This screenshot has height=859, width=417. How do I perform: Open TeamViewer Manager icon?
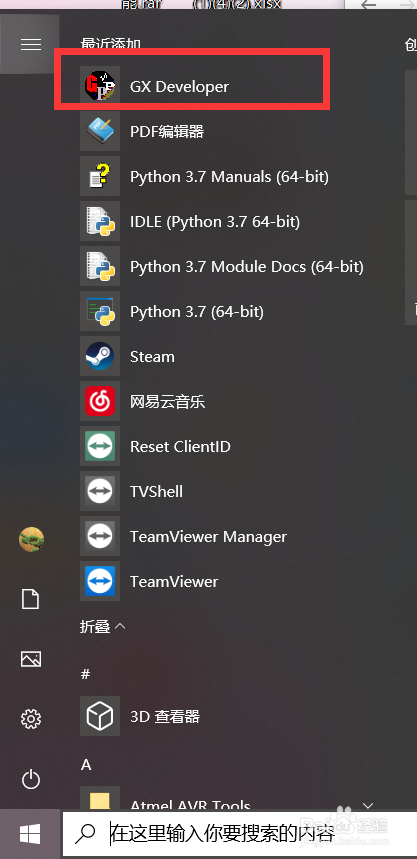coord(100,536)
